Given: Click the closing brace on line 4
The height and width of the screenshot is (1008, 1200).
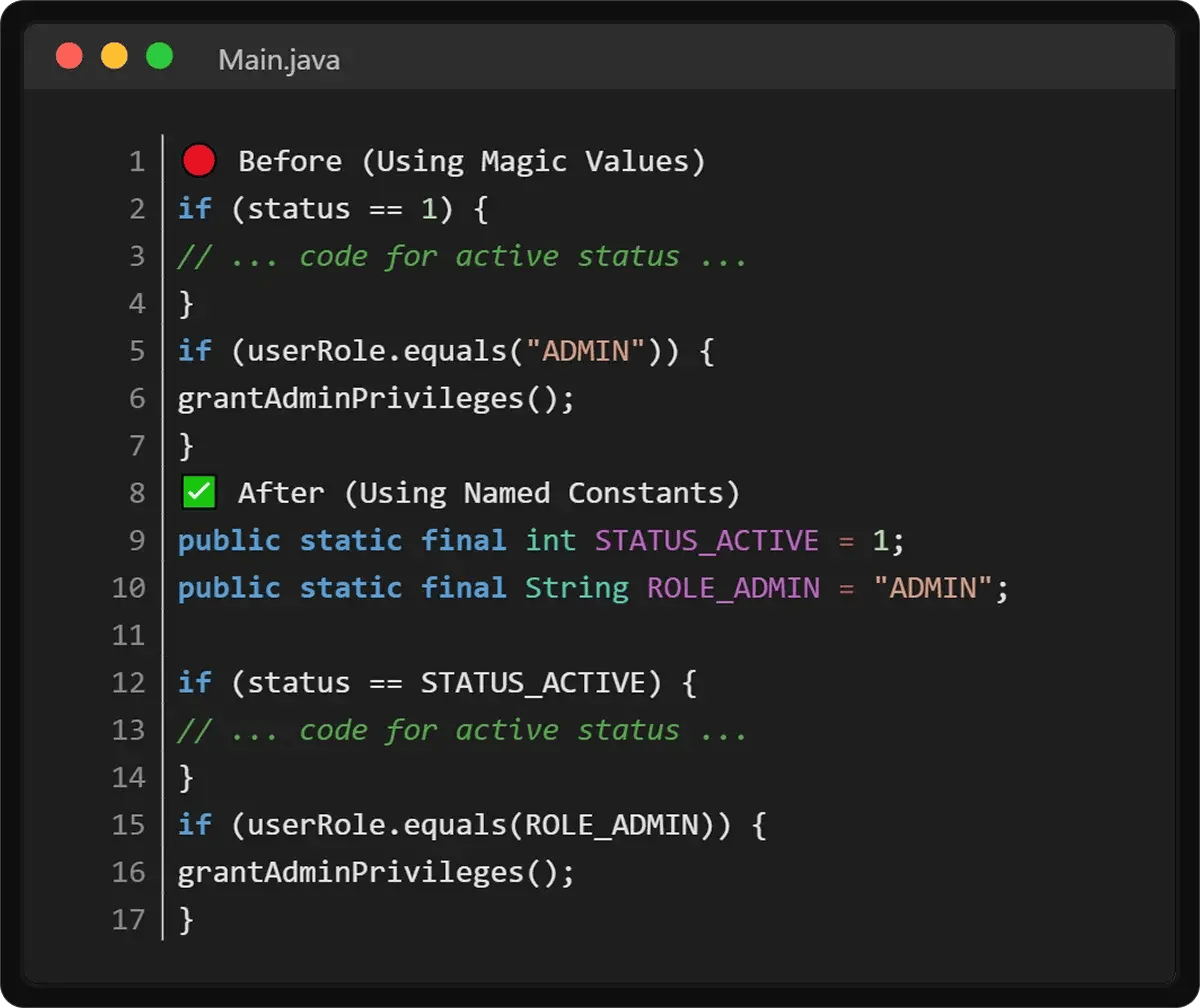Looking at the screenshot, I should tap(186, 303).
